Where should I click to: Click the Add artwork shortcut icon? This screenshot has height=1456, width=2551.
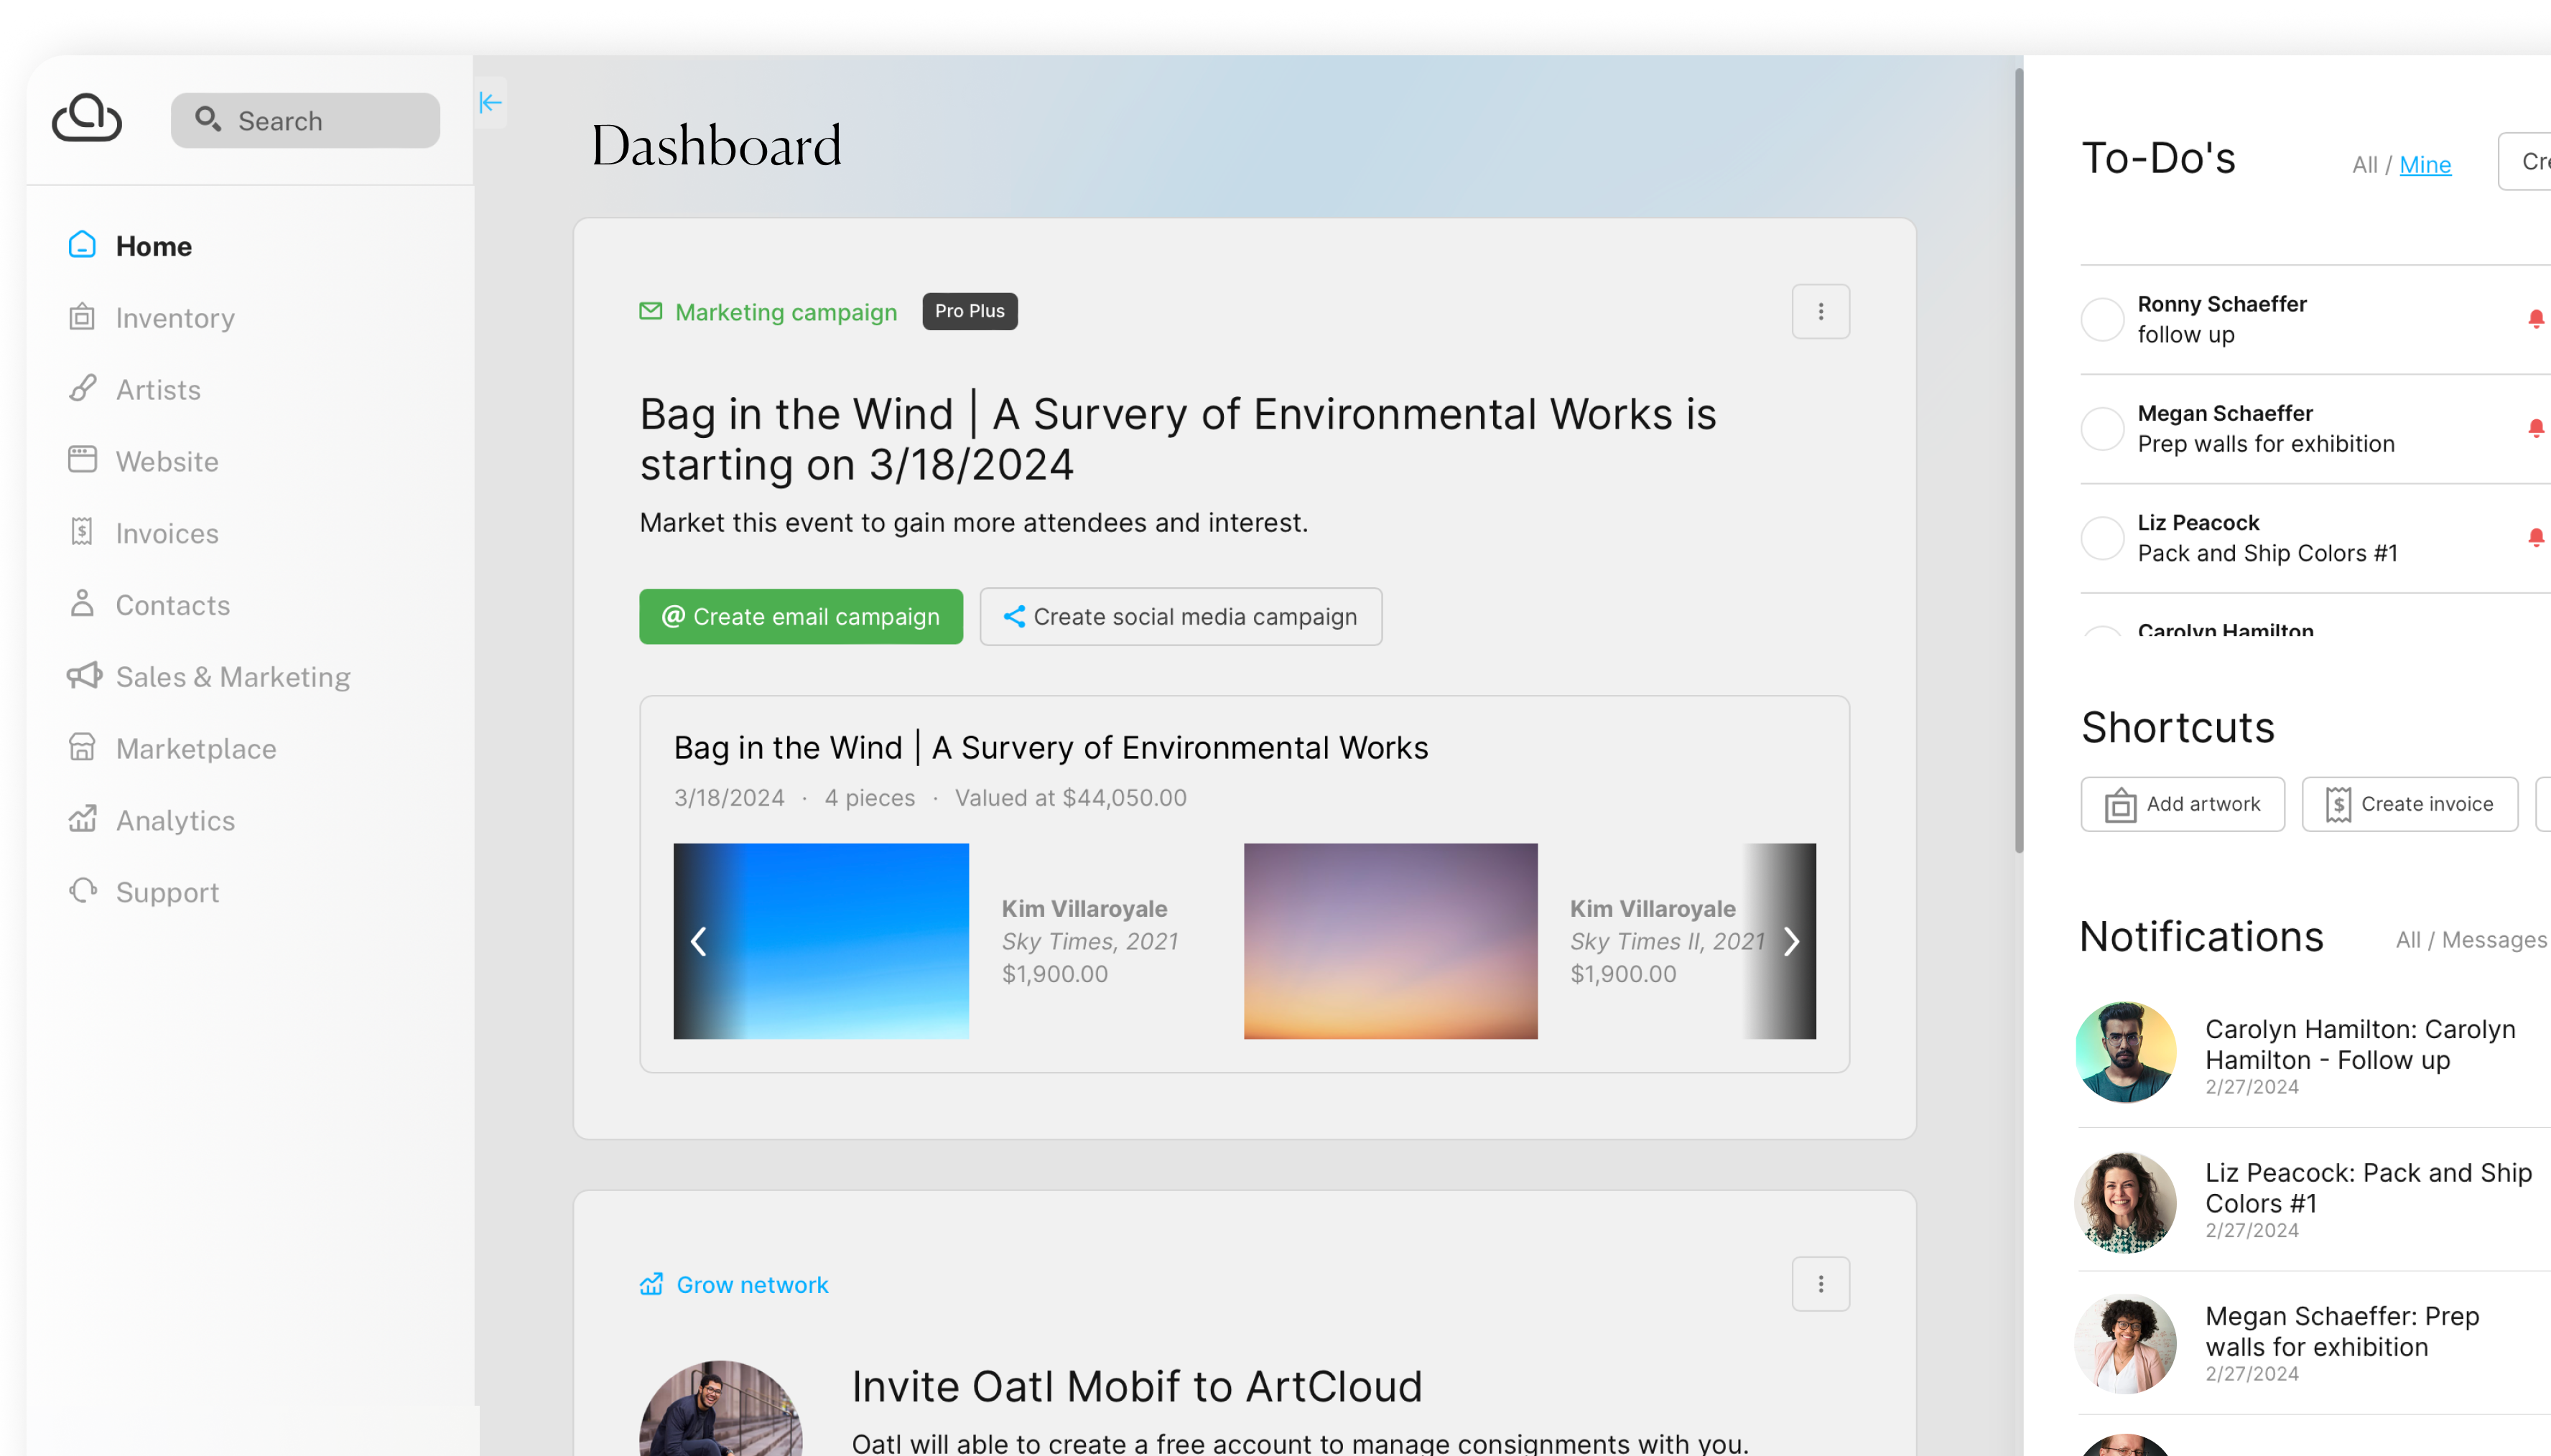coord(2118,804)
